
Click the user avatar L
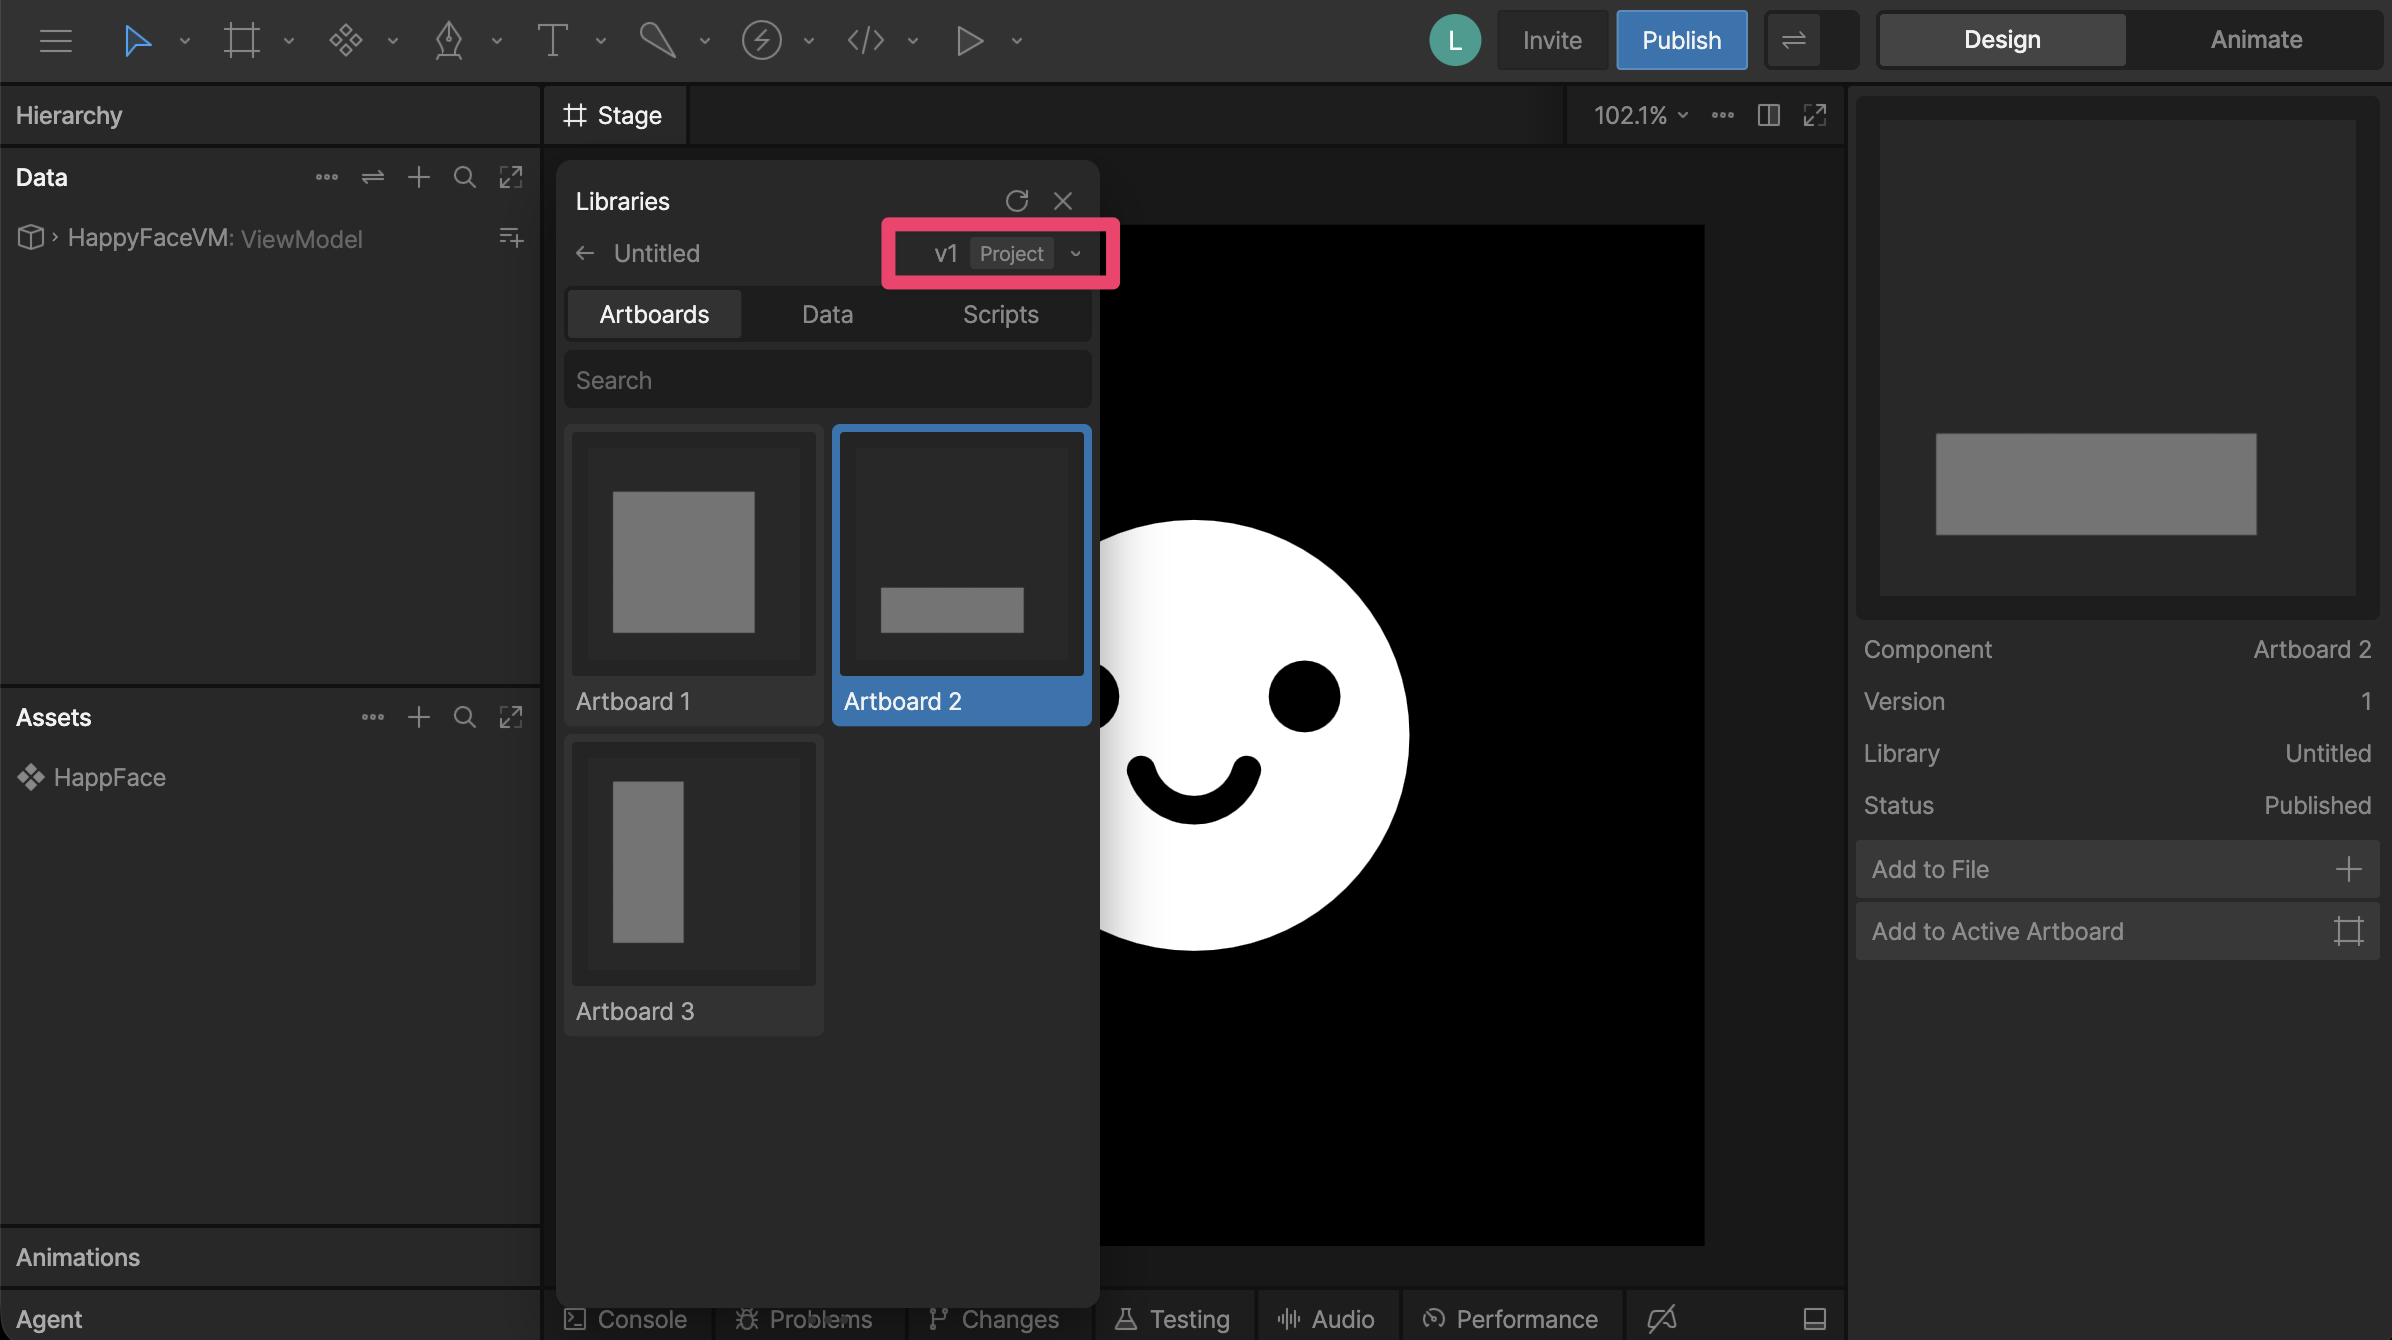(1455, 40)
